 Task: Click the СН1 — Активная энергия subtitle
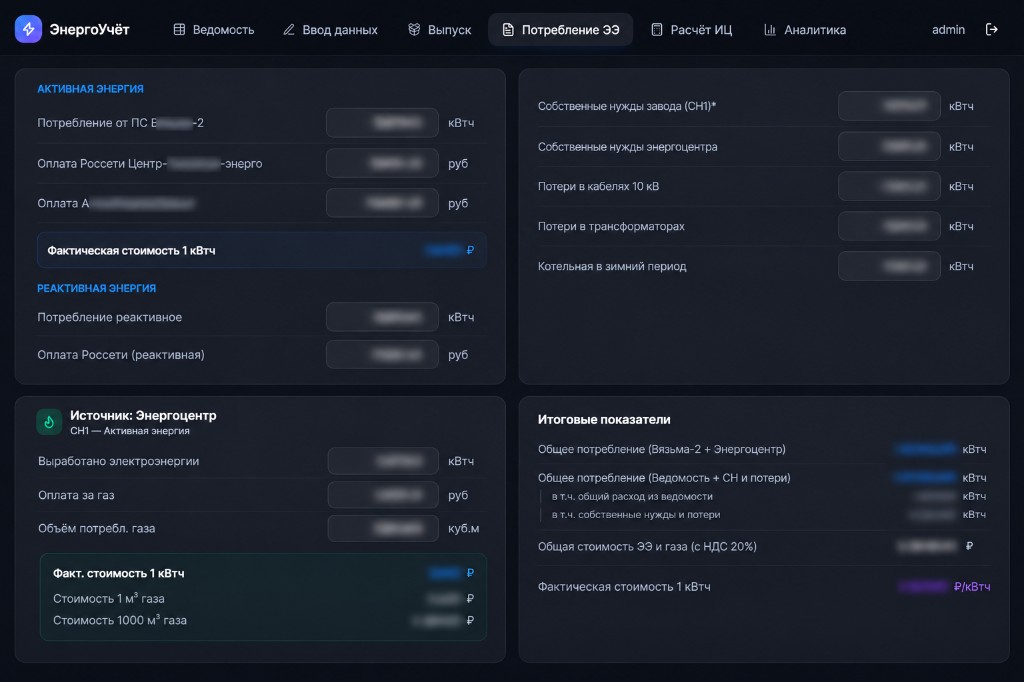130,431
